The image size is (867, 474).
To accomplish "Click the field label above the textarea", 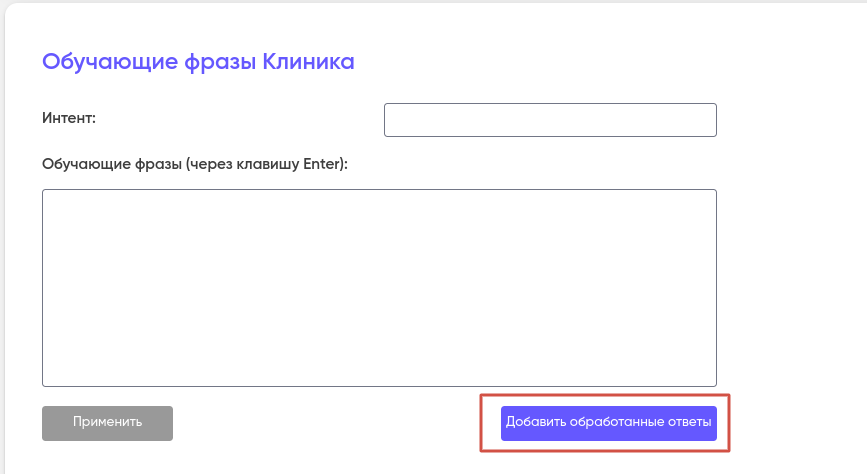I will (x=195, y=164).
